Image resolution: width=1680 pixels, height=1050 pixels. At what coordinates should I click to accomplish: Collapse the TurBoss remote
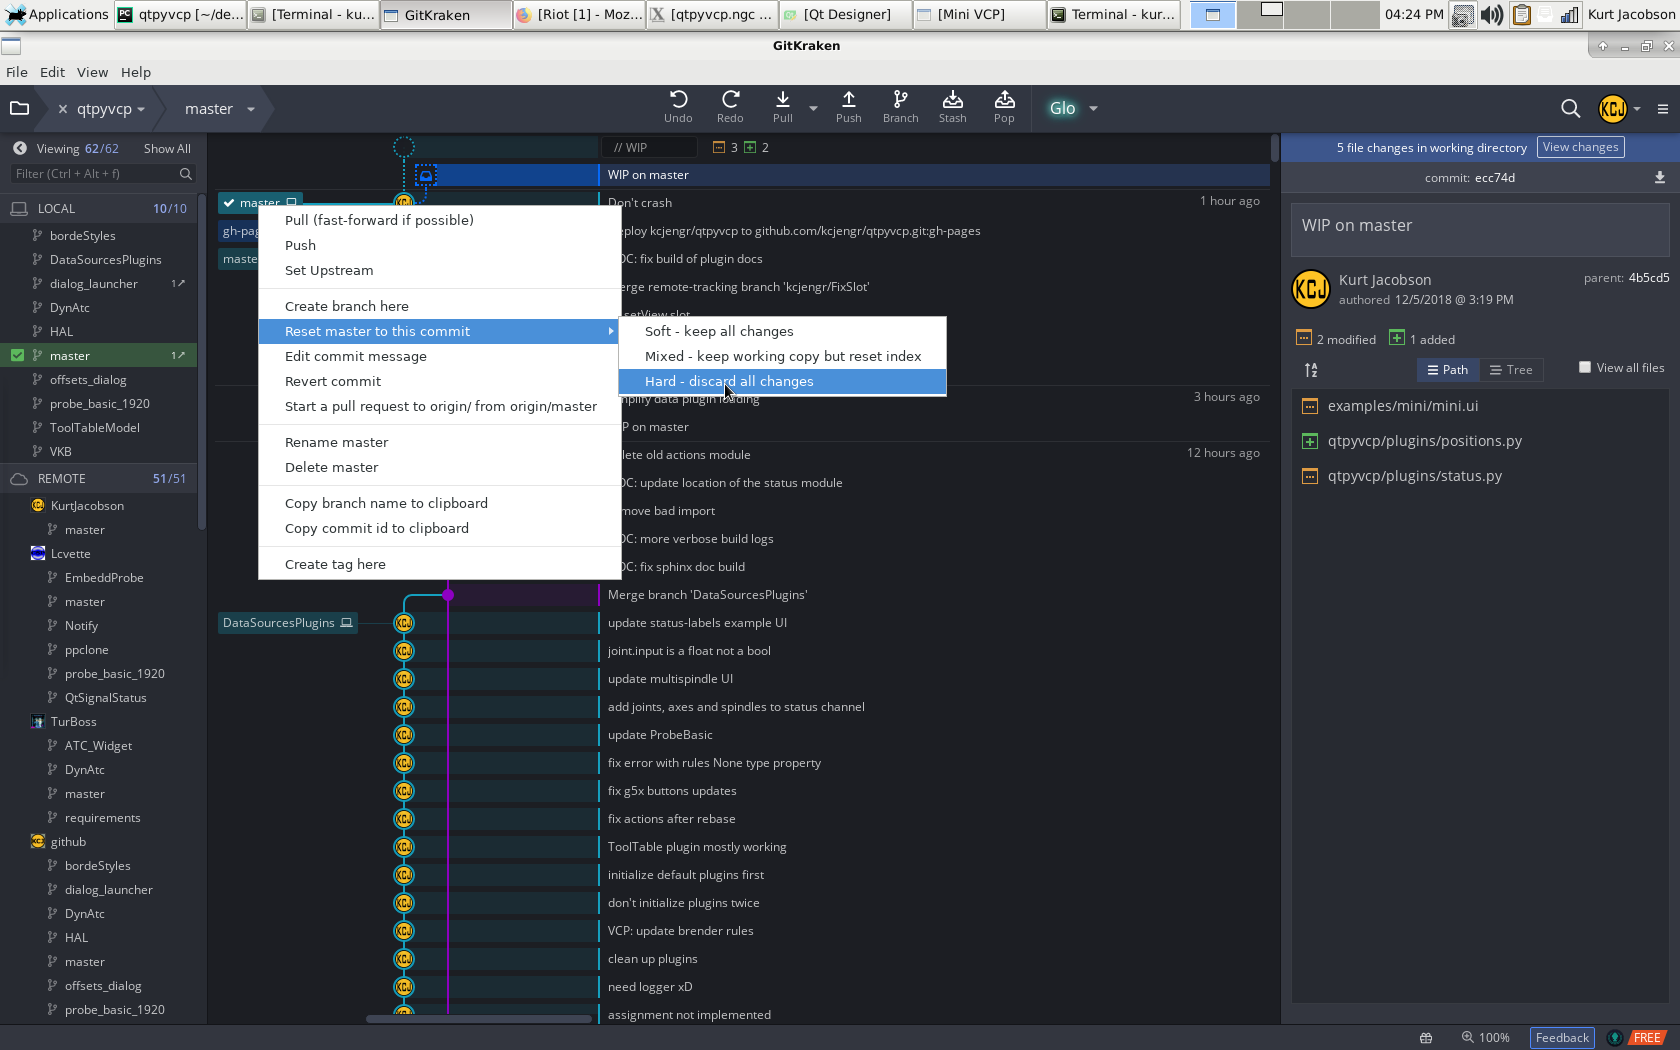73,722
